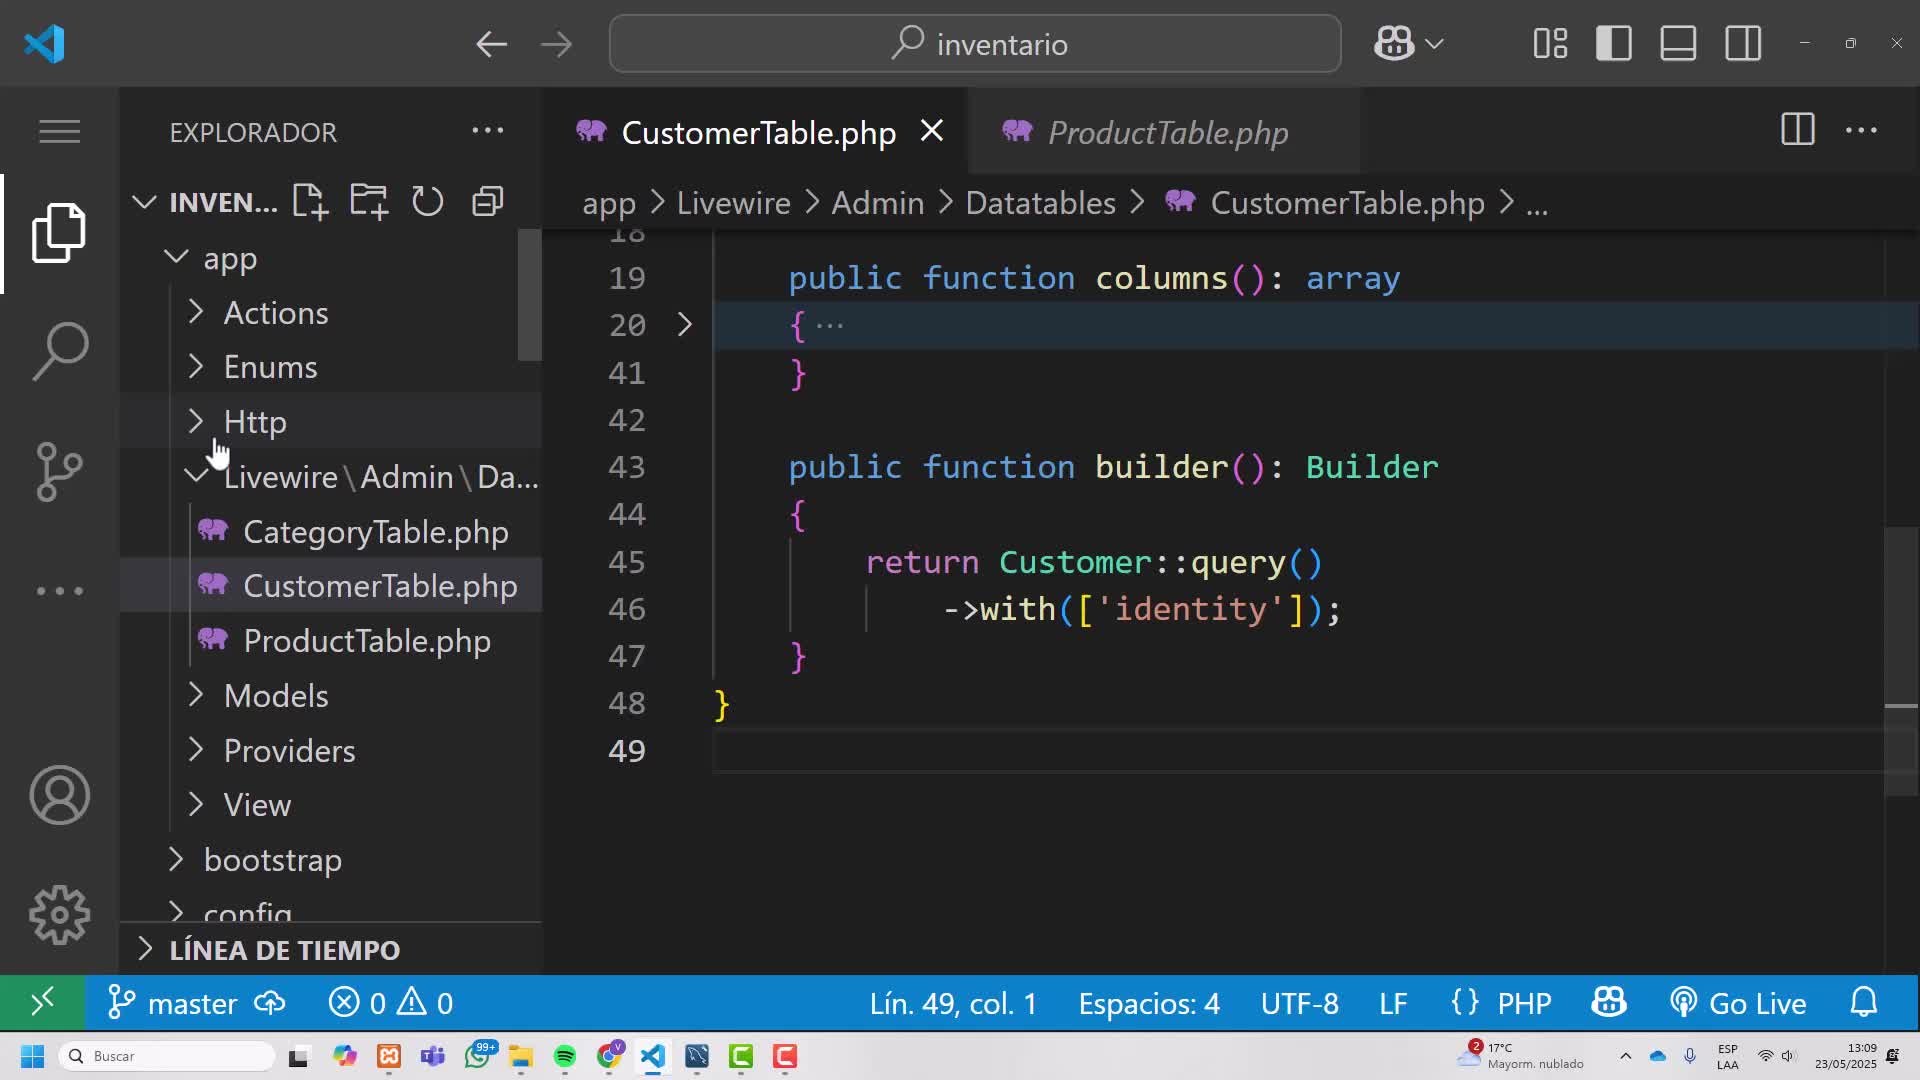1920x1080 pixels.
Task: Open the Search view in activity bar
Action: pos(59,351)
